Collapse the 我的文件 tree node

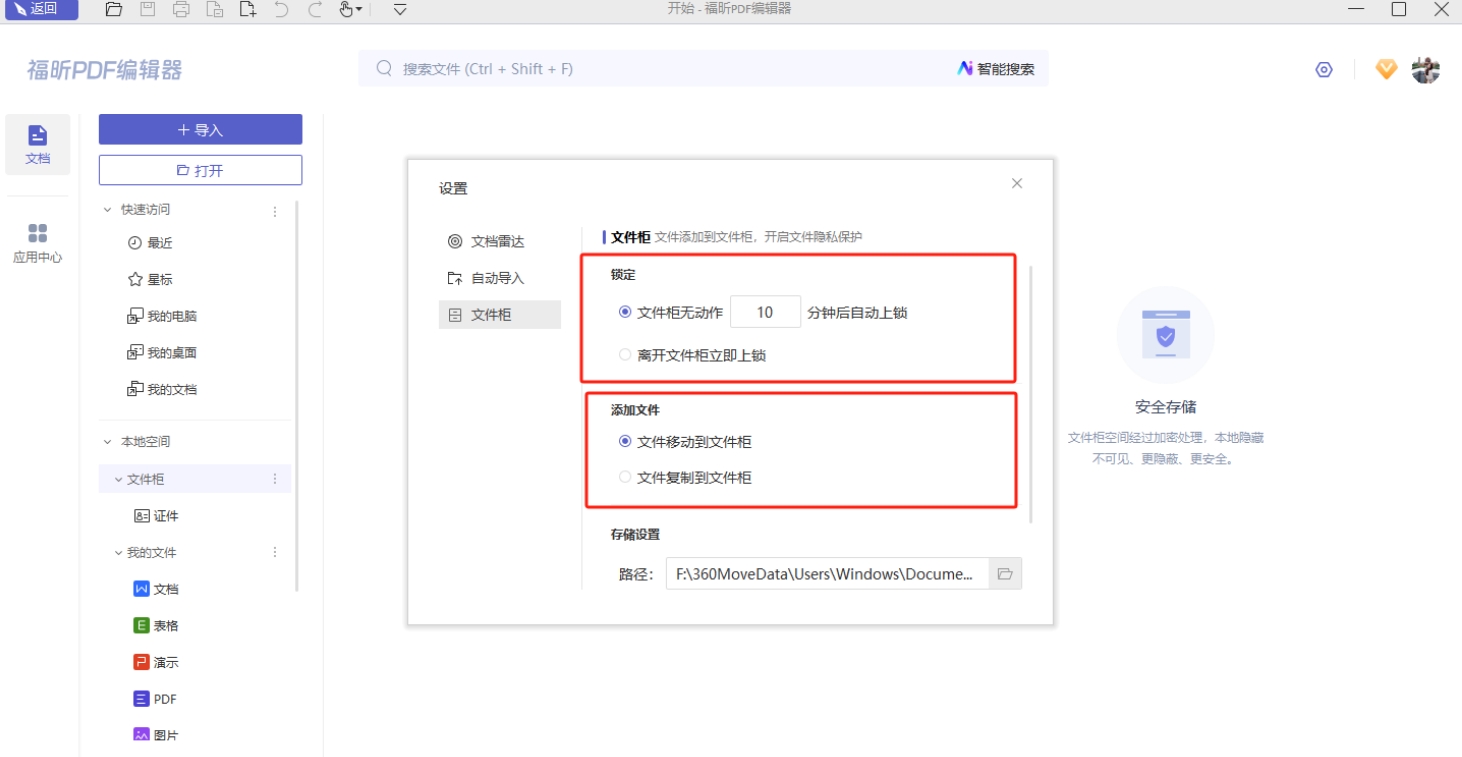118,553
